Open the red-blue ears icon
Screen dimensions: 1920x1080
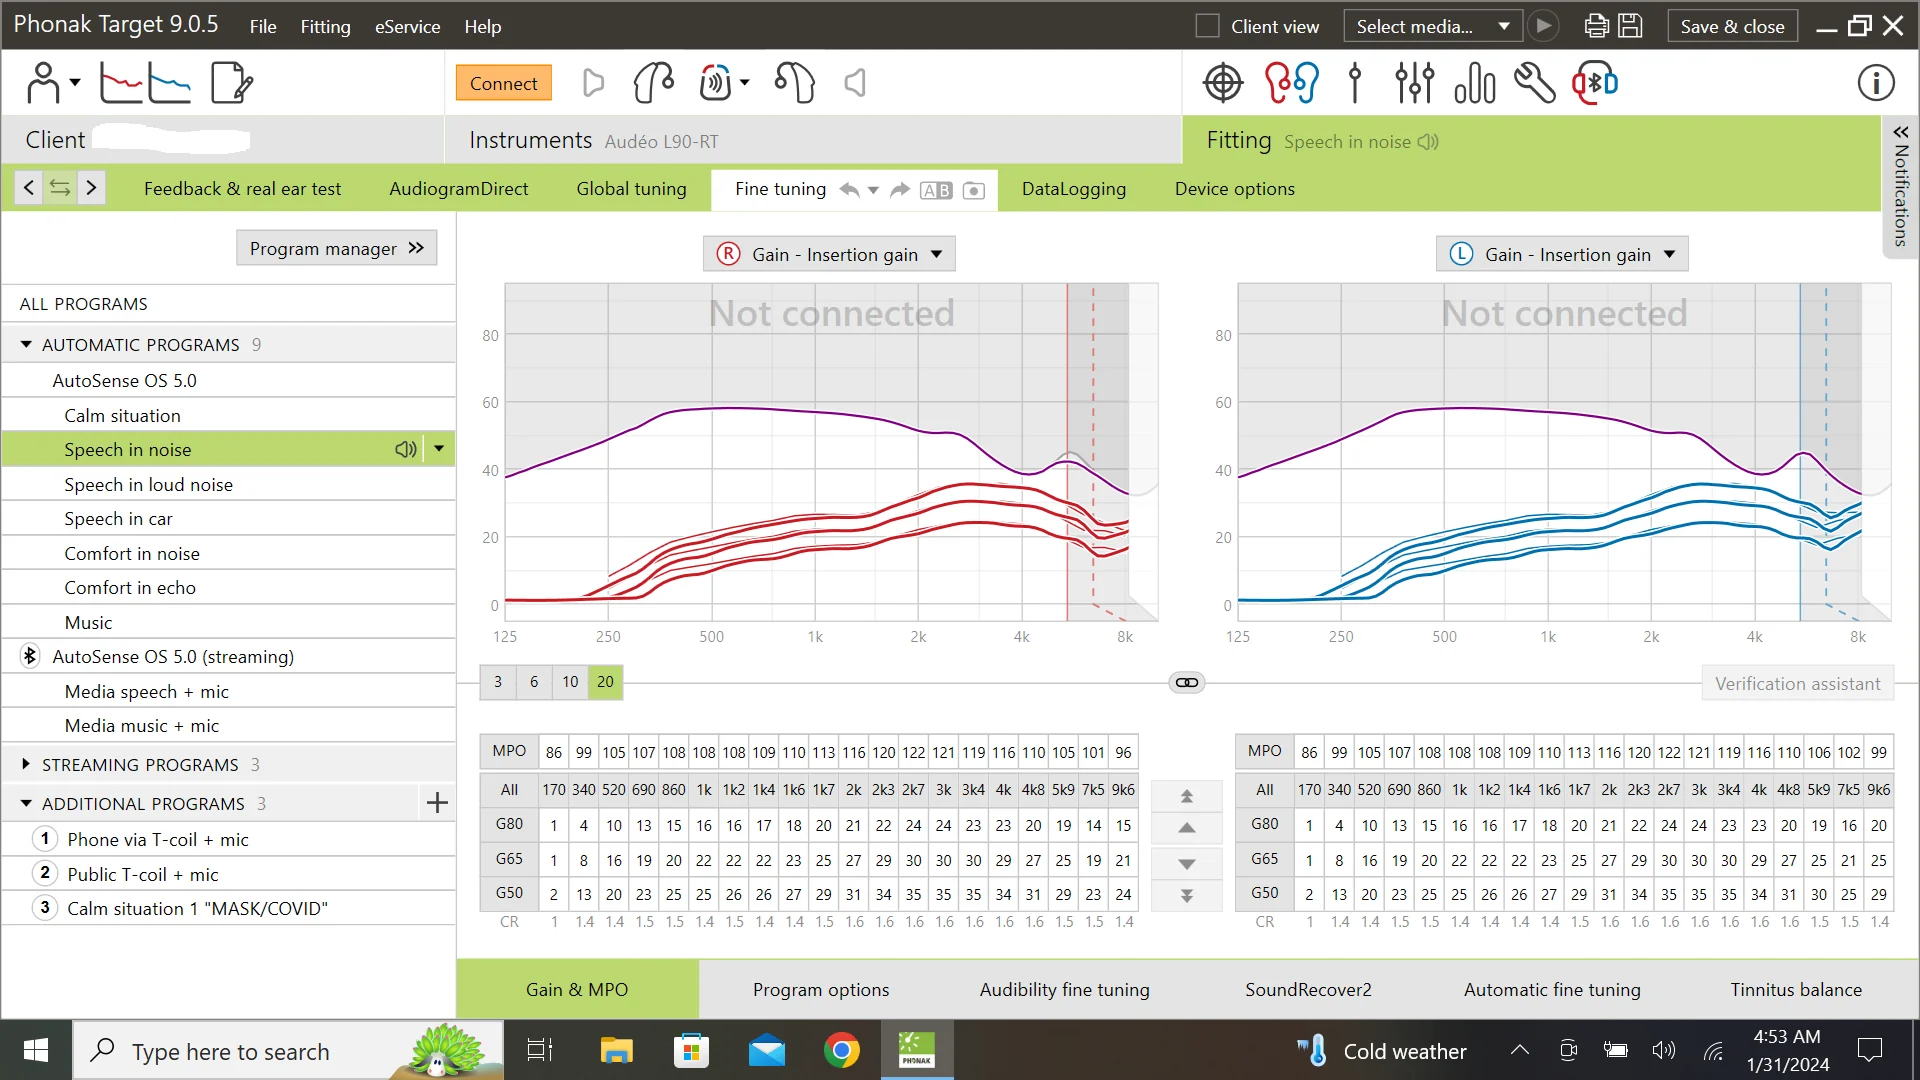pyautogui.click(x=1291, y=83)
